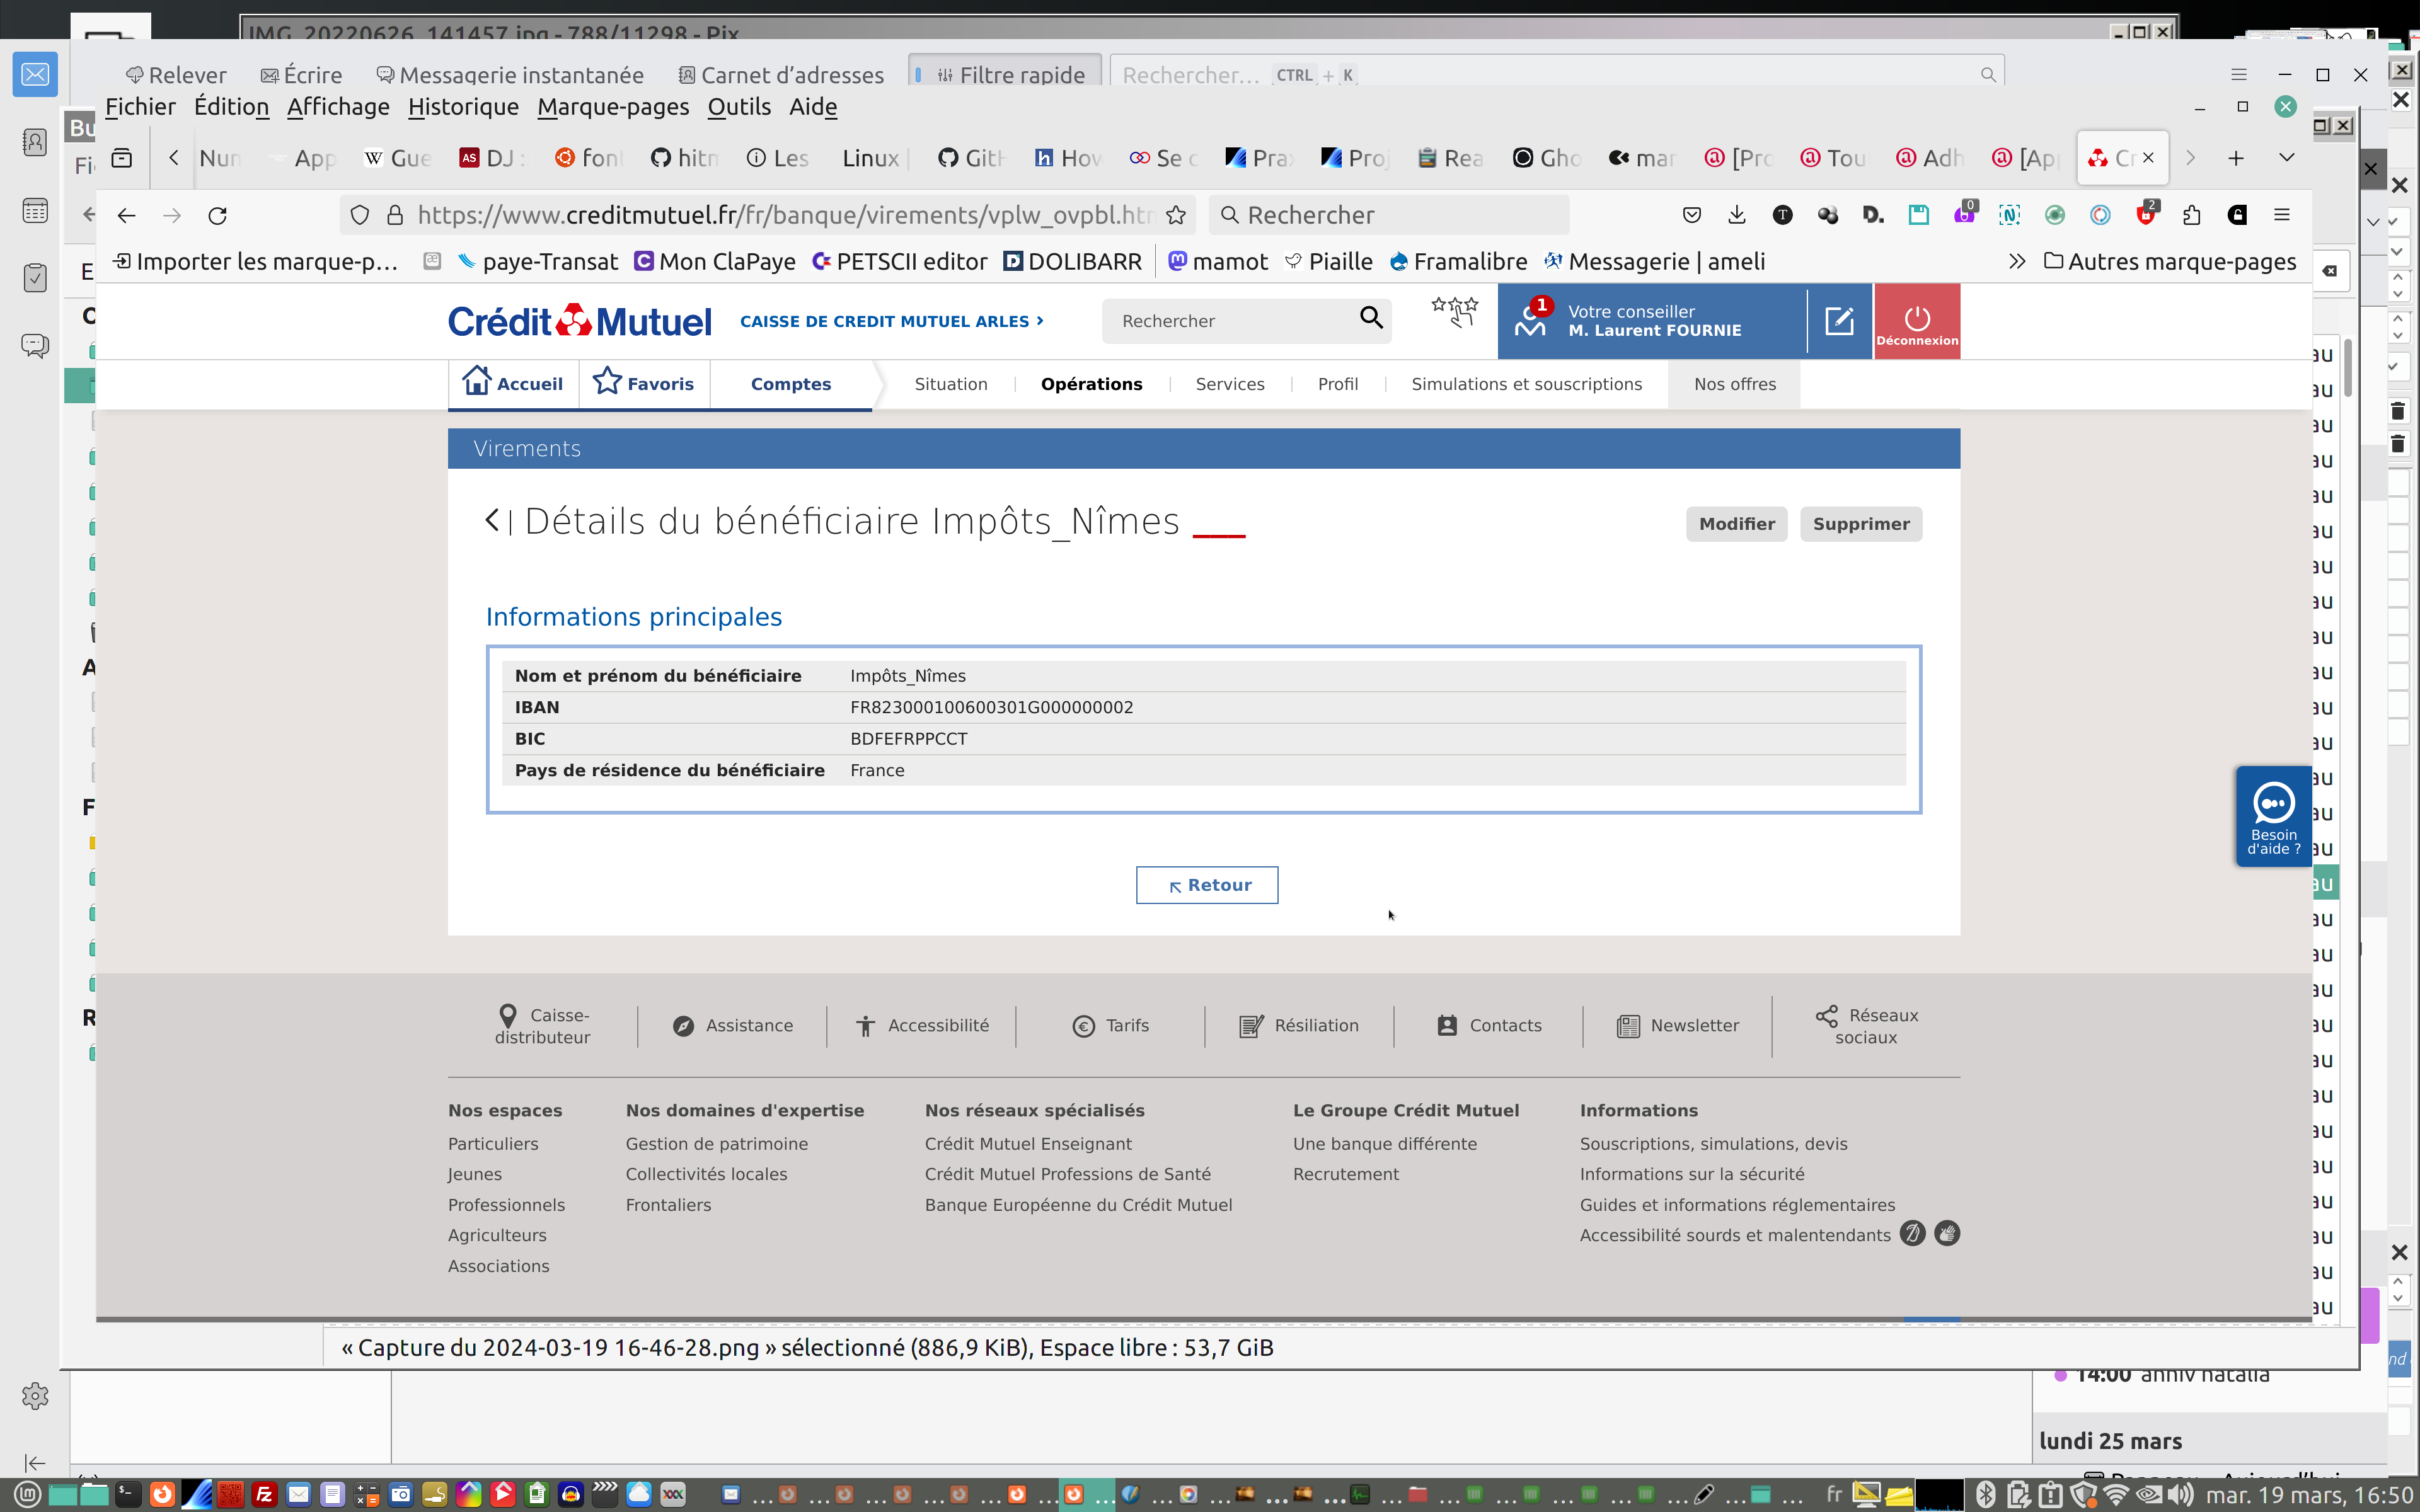Go back using the heading chevron

coord(492,521)
